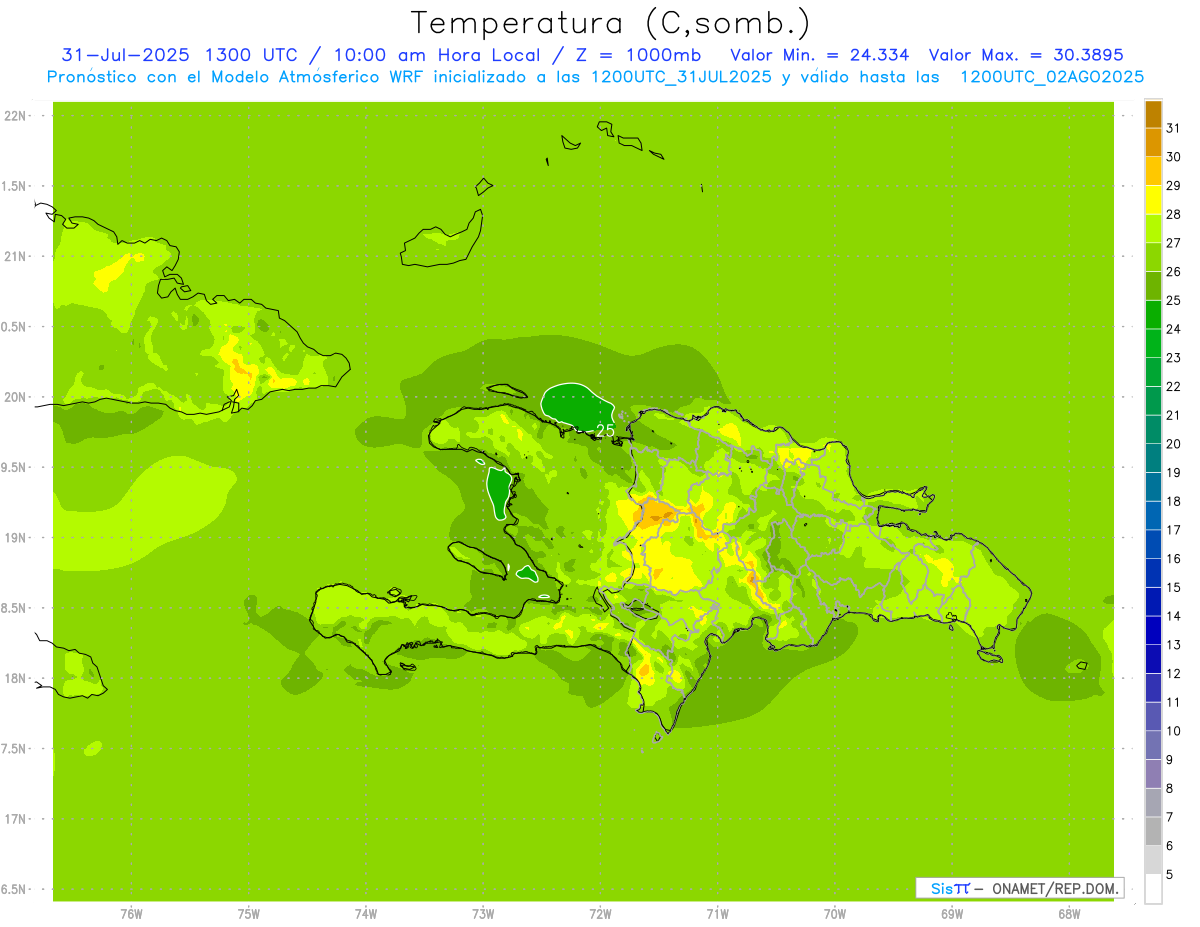This screenshot has width=1200, height=927.
Task: Click the "ONAMET/REP.DOM." credit label
Action: 1054,888
